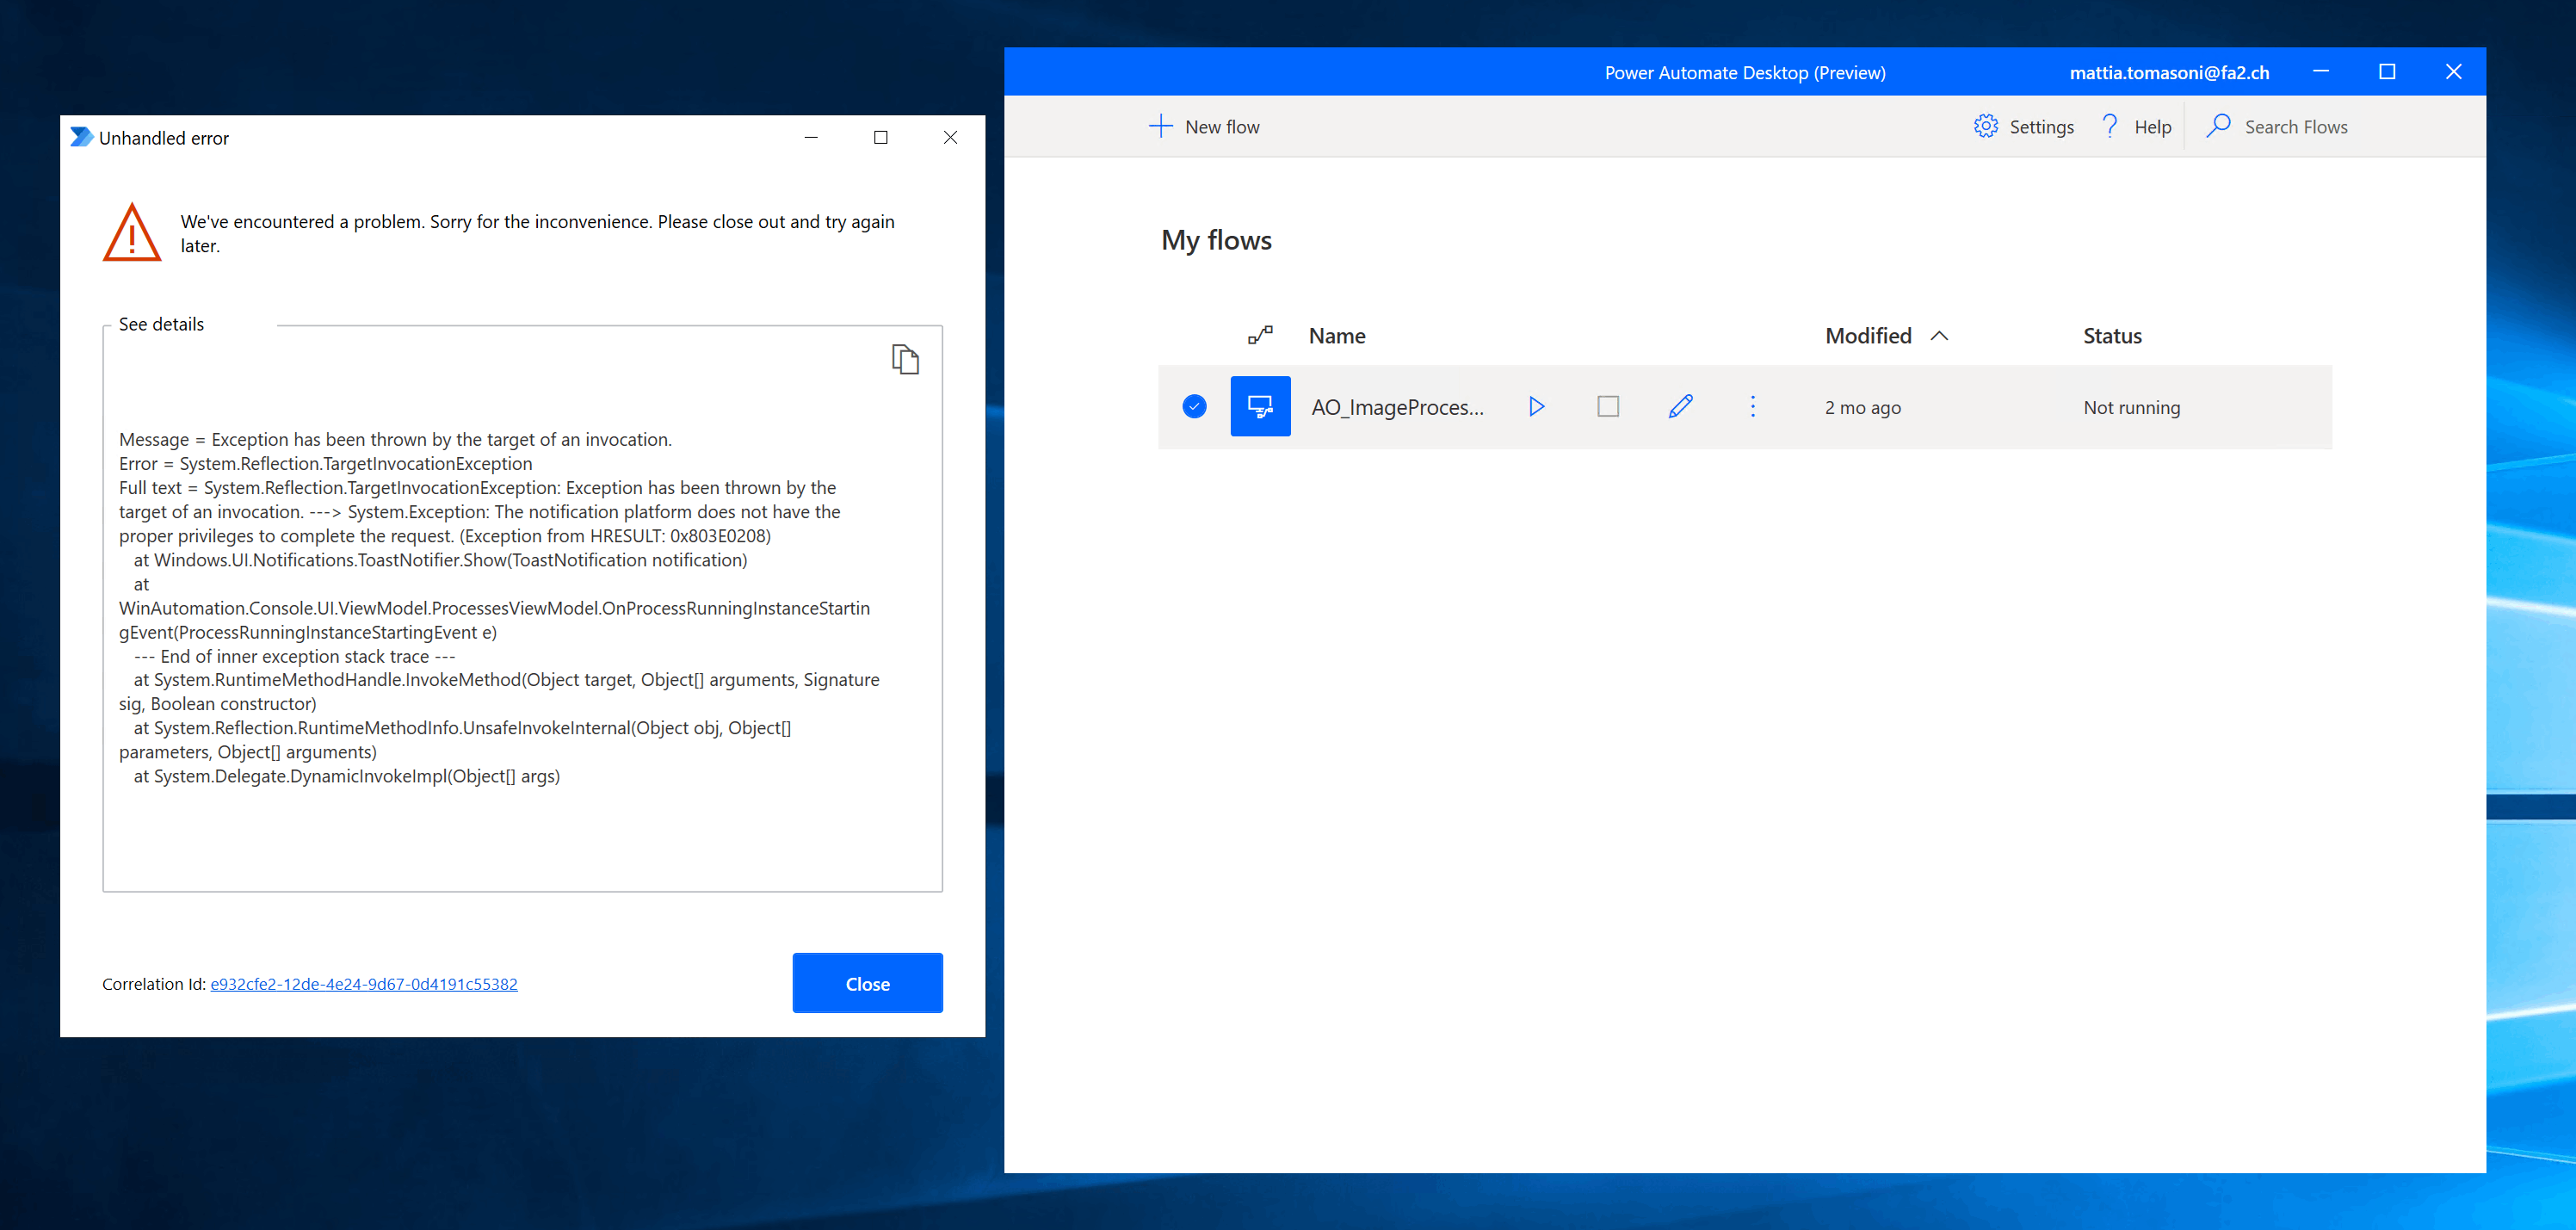Viewport: 2576px width, 1230px height.
Task: Open Settings via the gear icon
Action: click(1985, 126)
